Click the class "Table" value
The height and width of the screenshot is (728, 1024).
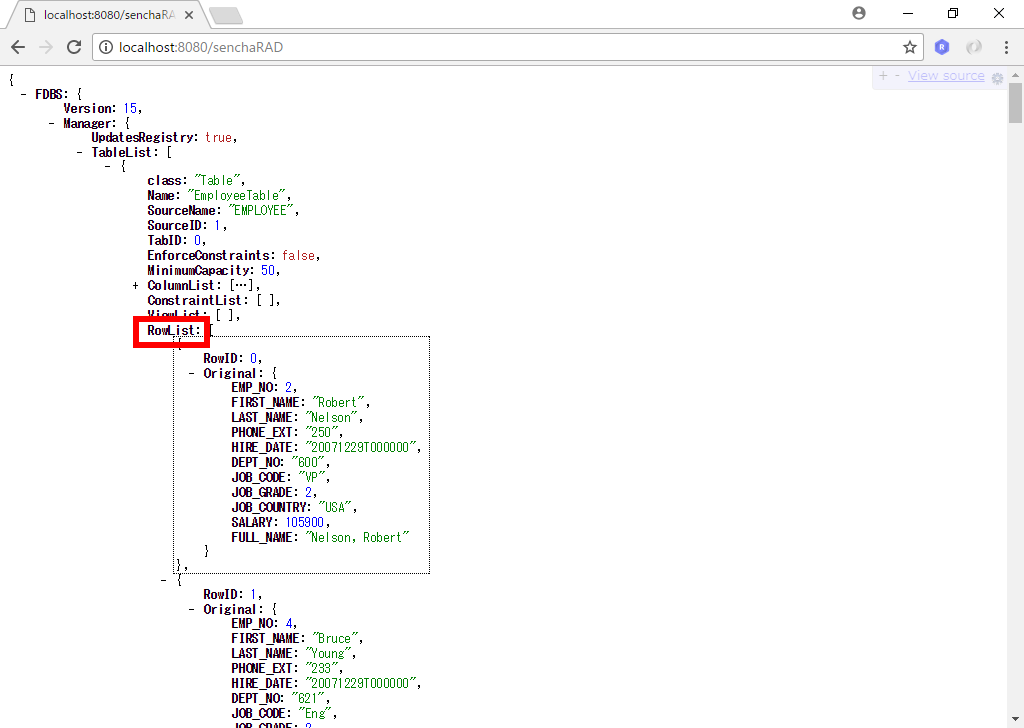tap(217, 180)
